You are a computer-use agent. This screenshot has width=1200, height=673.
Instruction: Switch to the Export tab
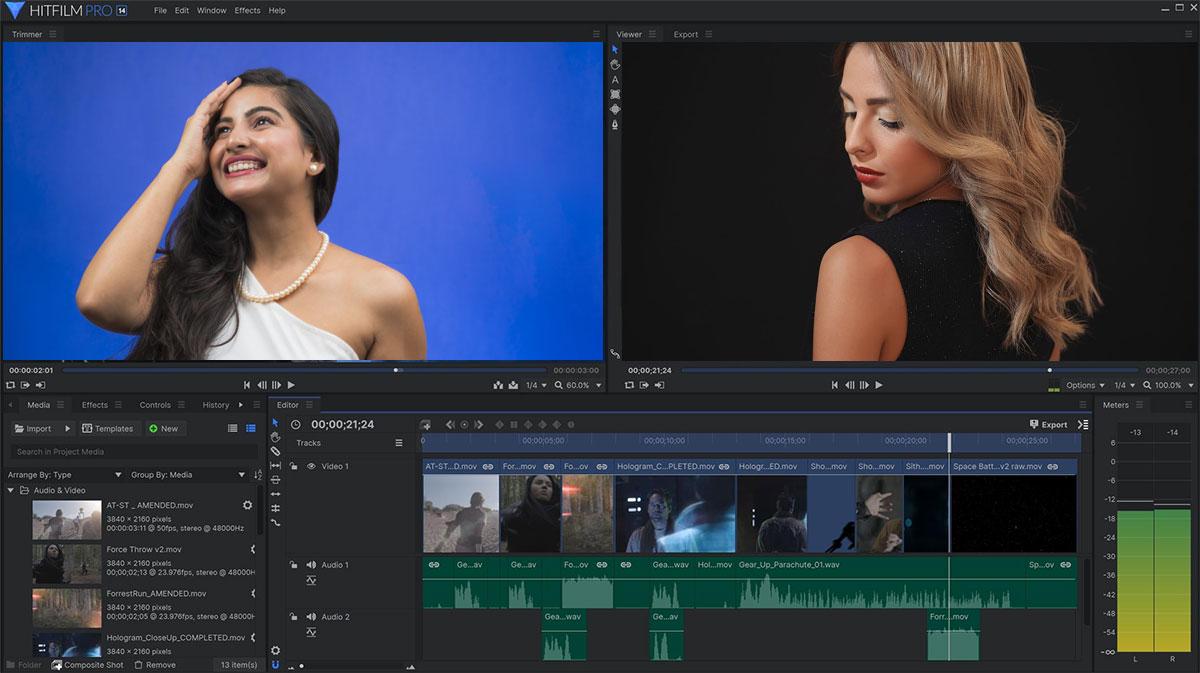(x=686, y=34)
